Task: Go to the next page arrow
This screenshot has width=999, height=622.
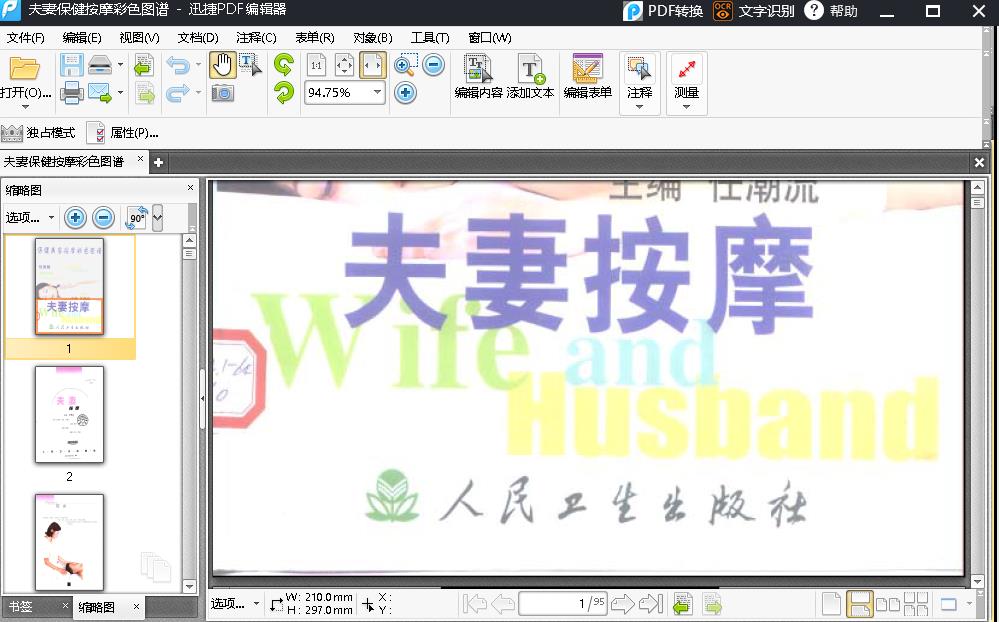Action: click(x=623, y=604)
